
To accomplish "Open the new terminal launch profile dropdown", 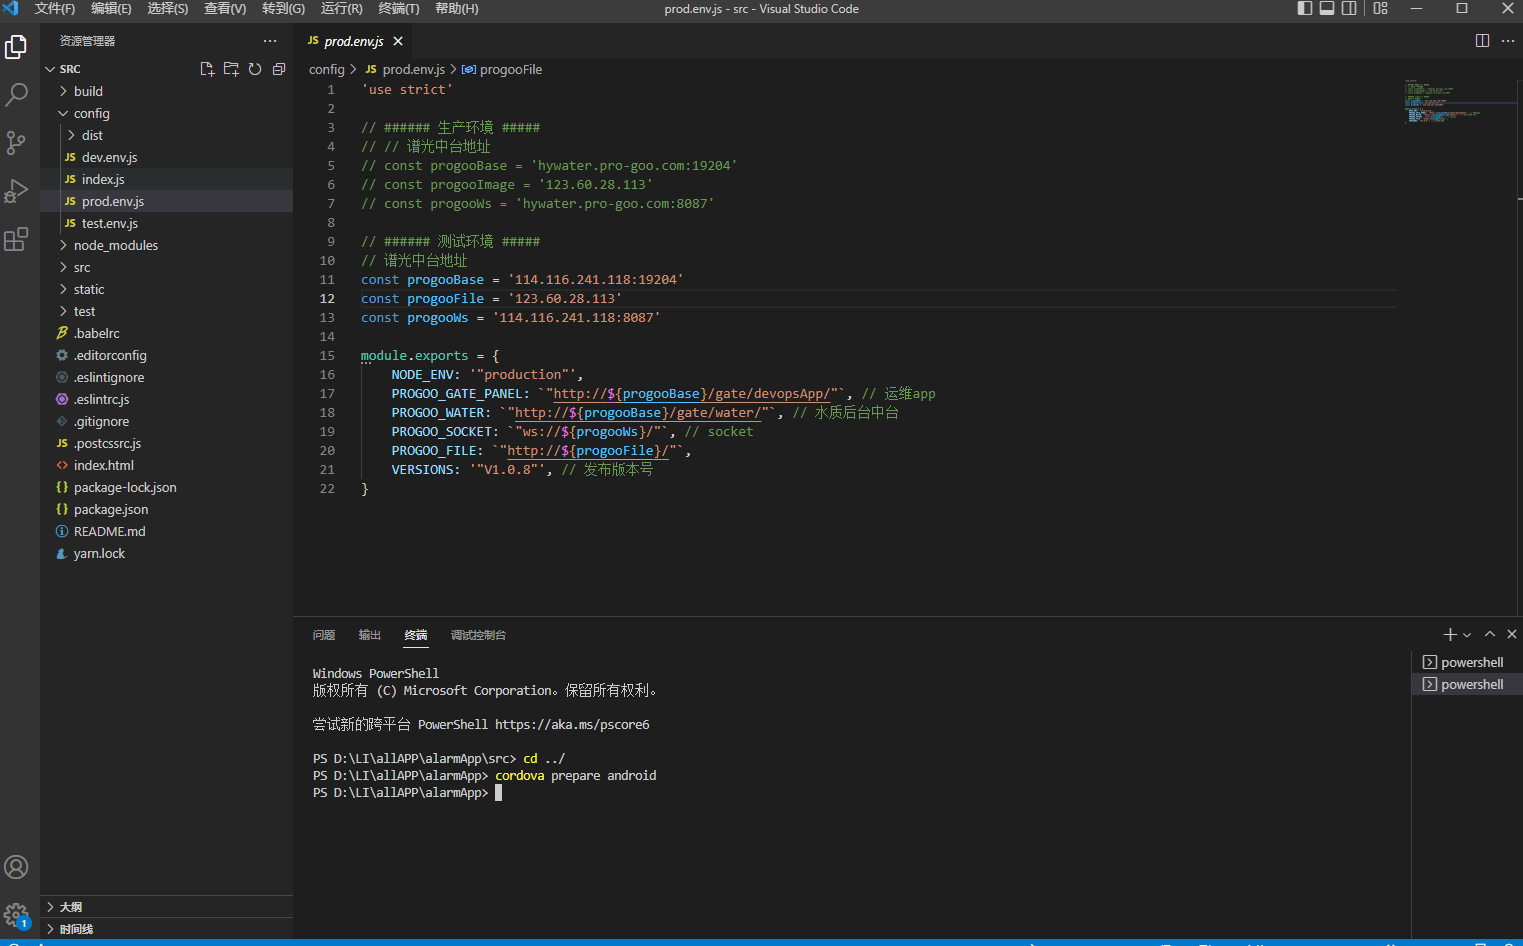I will pyautogui.click(x=1467, y=635).
